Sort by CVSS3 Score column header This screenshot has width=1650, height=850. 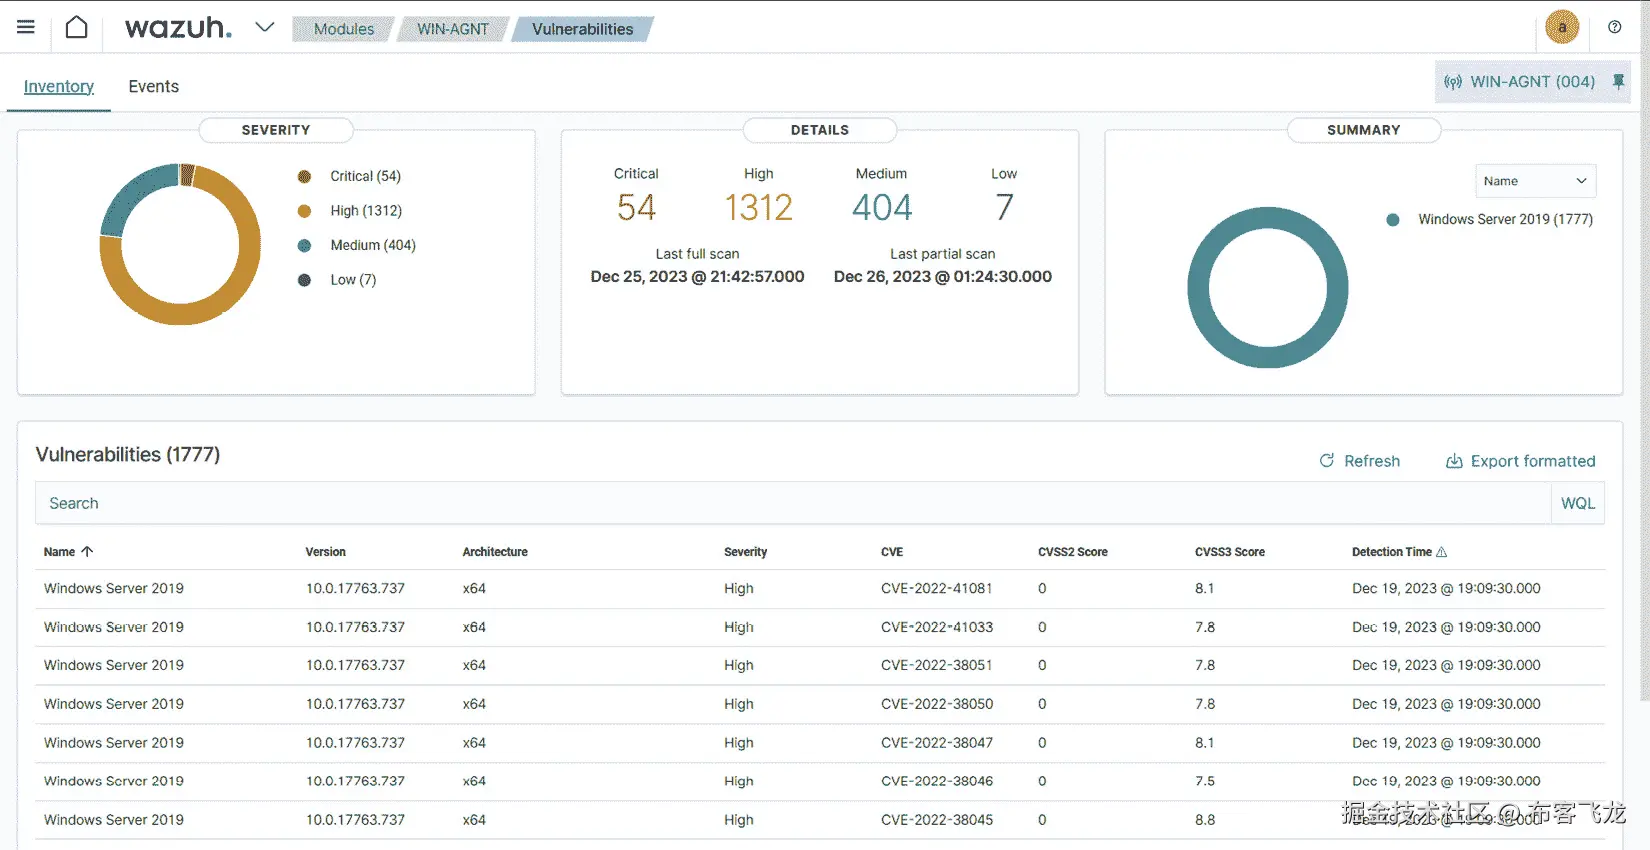pos(1230,552)
